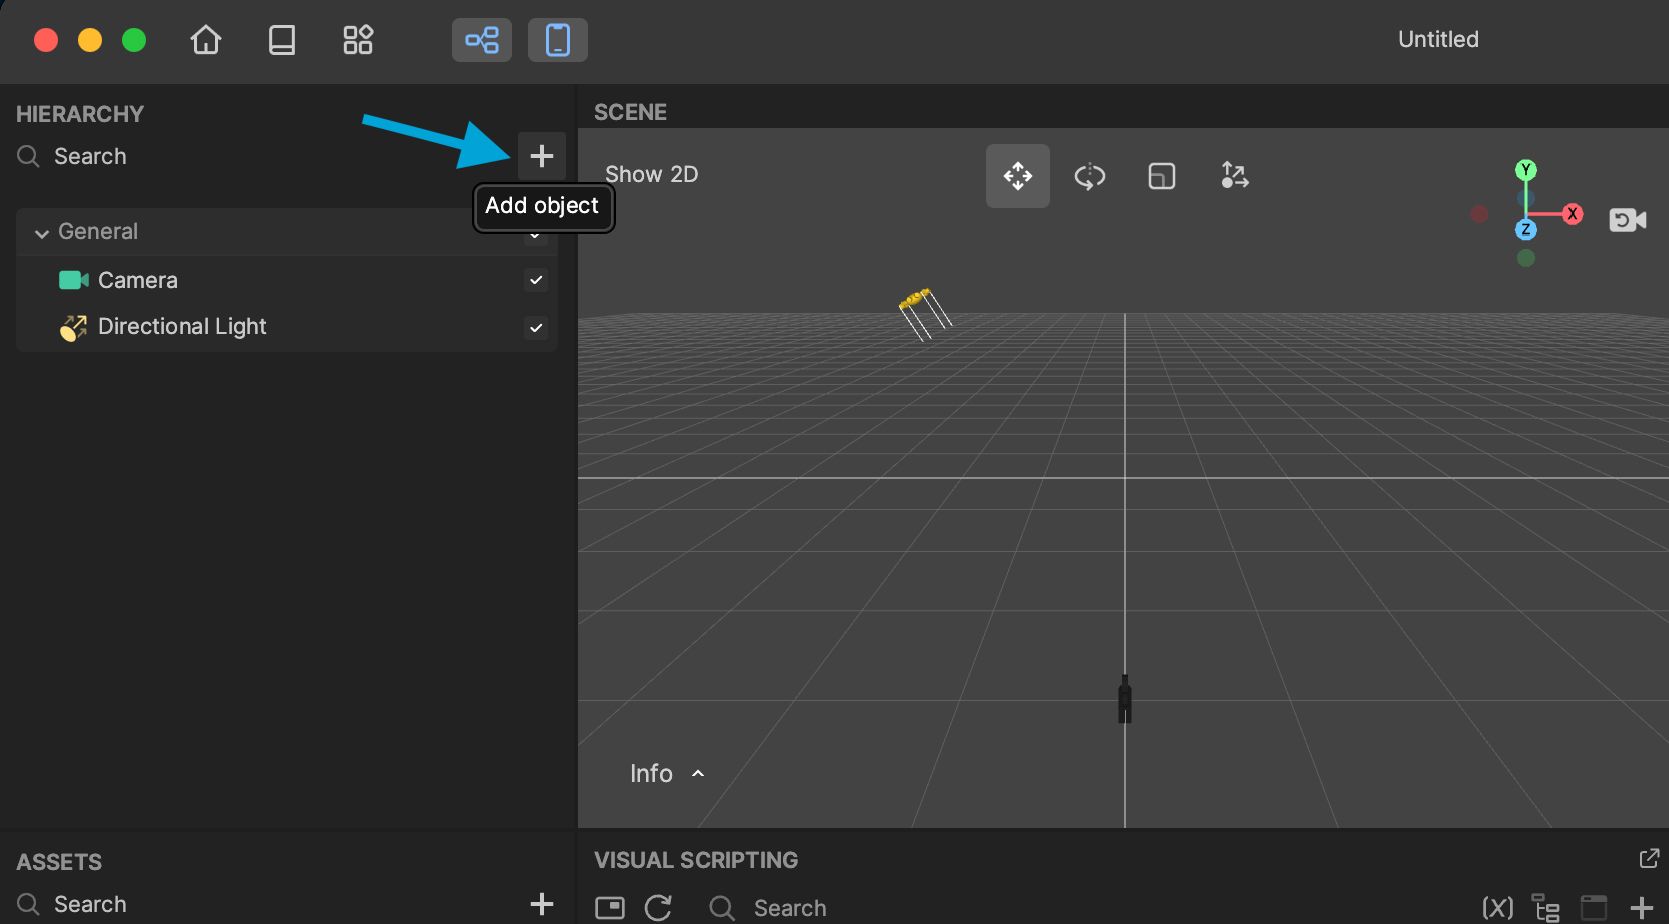Uncheck Camera visibility checkbox
Image resolution: width=1669 pixels, height=924 pixels.
pos(536,280)
